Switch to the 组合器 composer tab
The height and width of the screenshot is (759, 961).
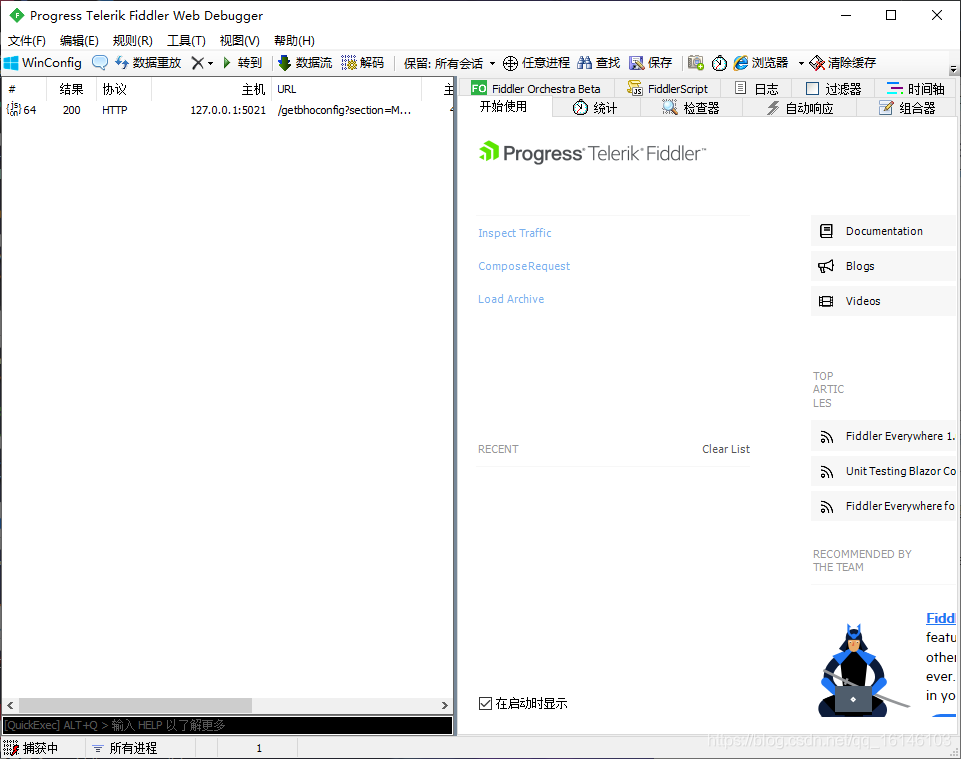(907, 108)
